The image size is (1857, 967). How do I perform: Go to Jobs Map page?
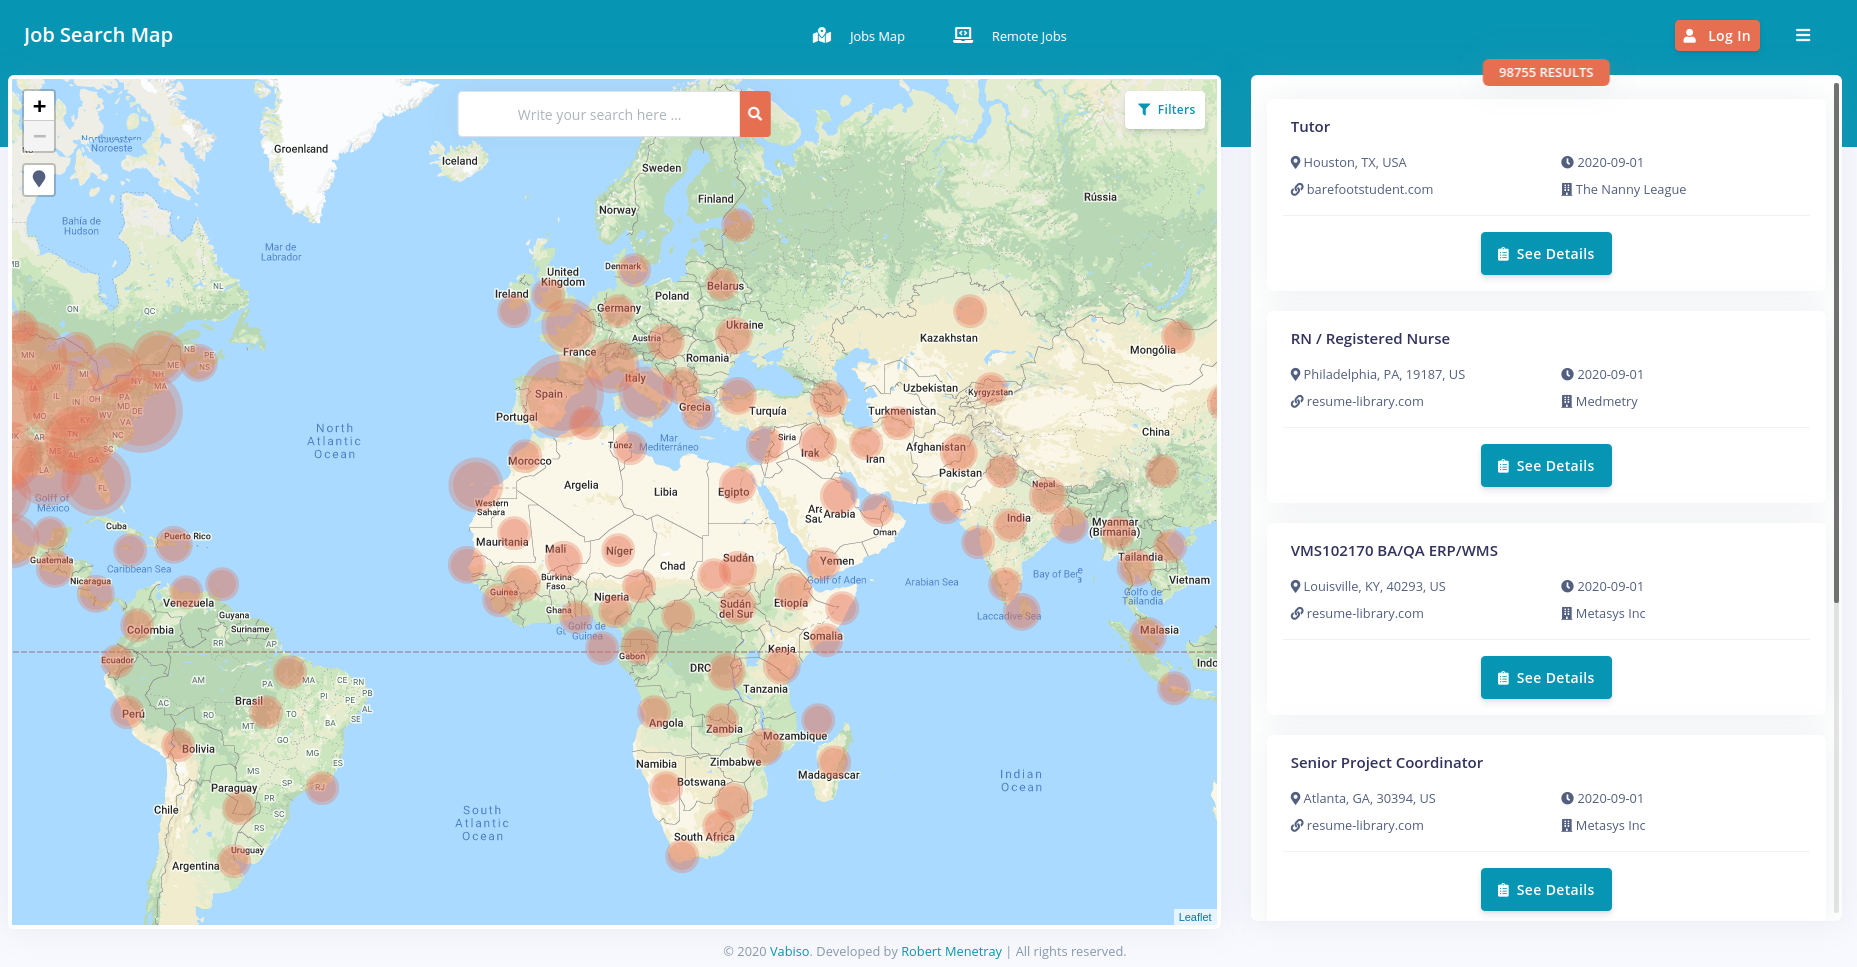859,36
